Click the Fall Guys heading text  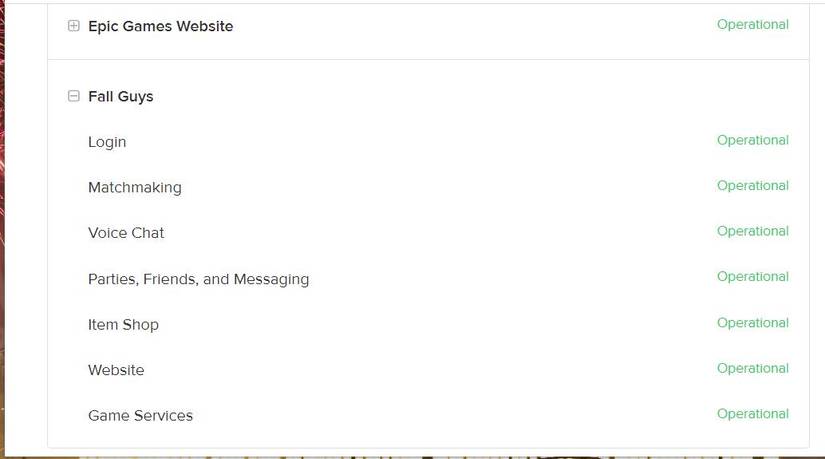click(120, 96)
